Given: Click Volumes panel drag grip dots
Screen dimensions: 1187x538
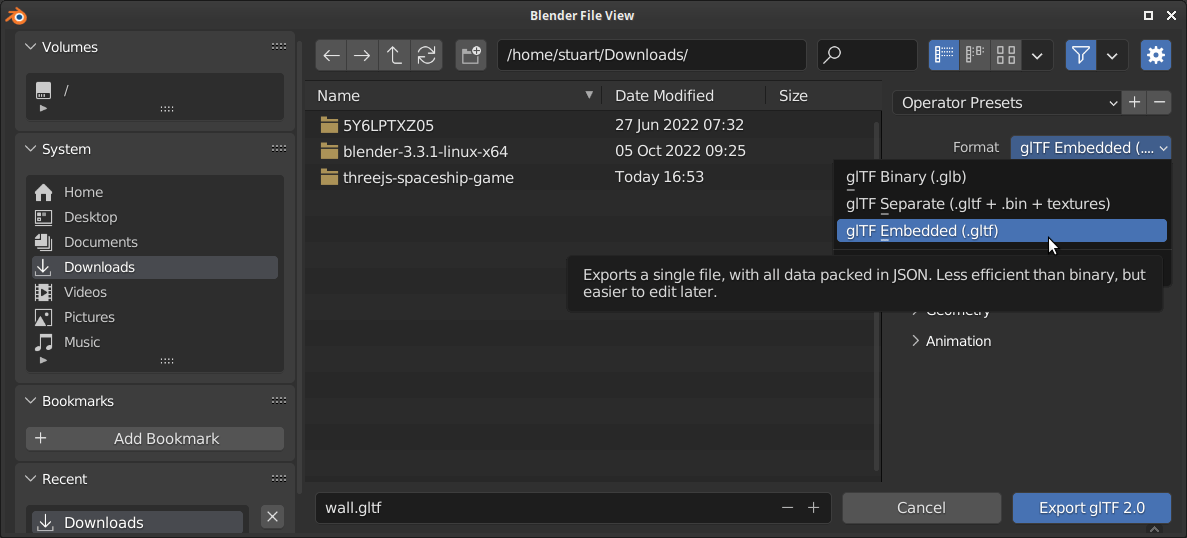Looking at the screenshot, I should (x=279, y=47).
